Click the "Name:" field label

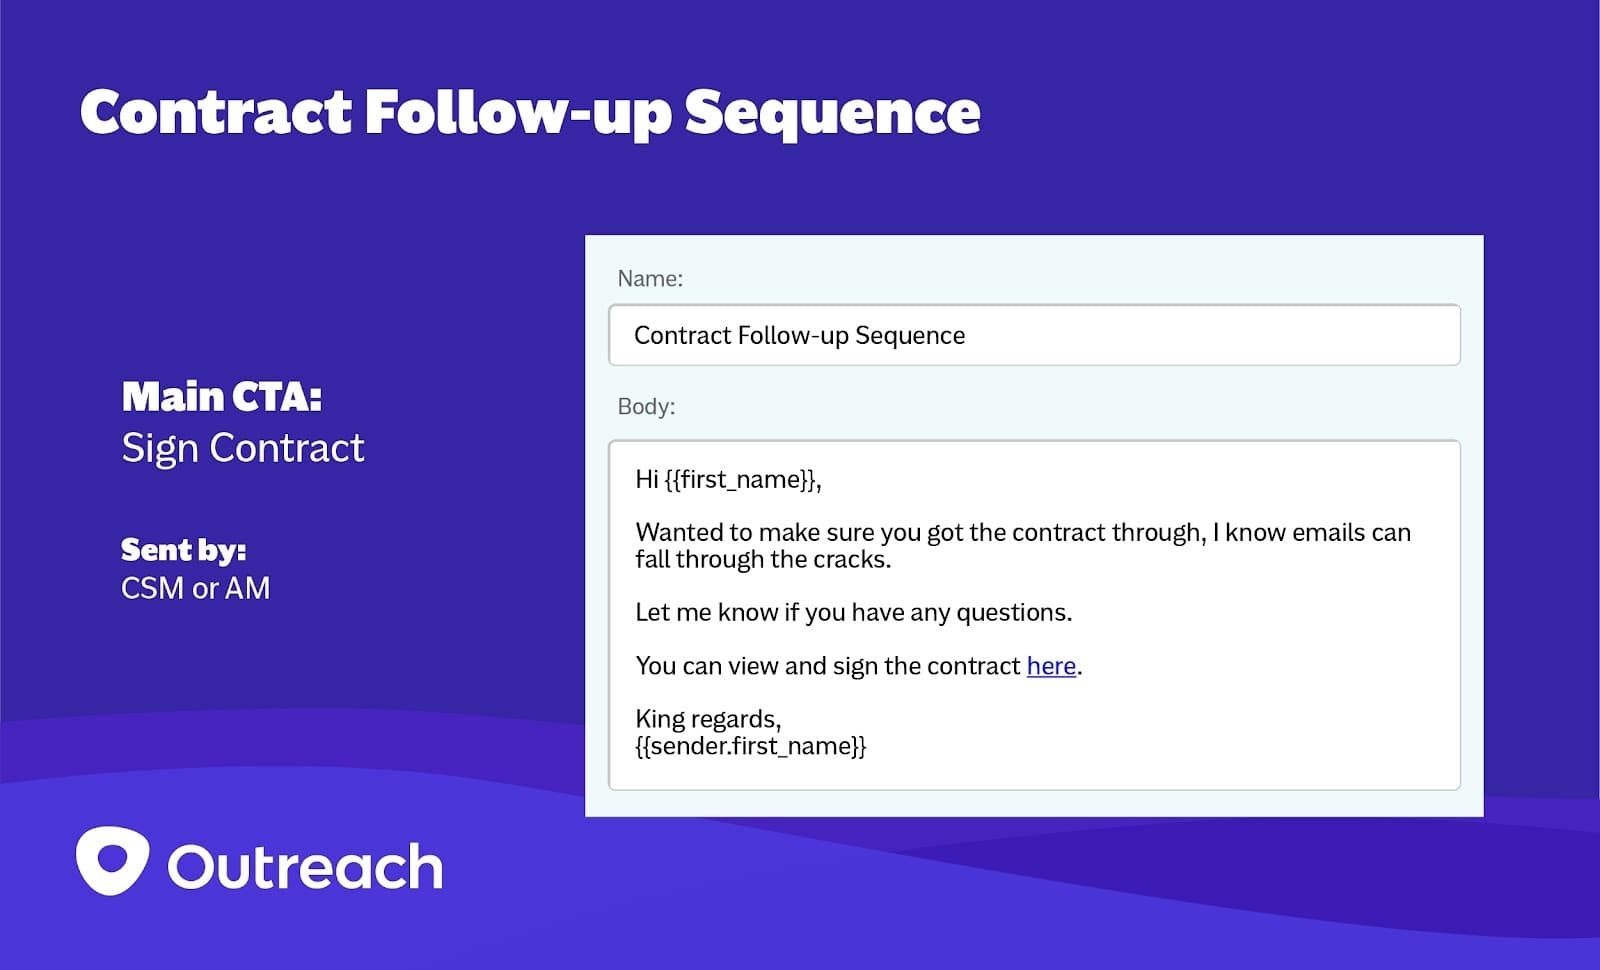tap(650, 279)
